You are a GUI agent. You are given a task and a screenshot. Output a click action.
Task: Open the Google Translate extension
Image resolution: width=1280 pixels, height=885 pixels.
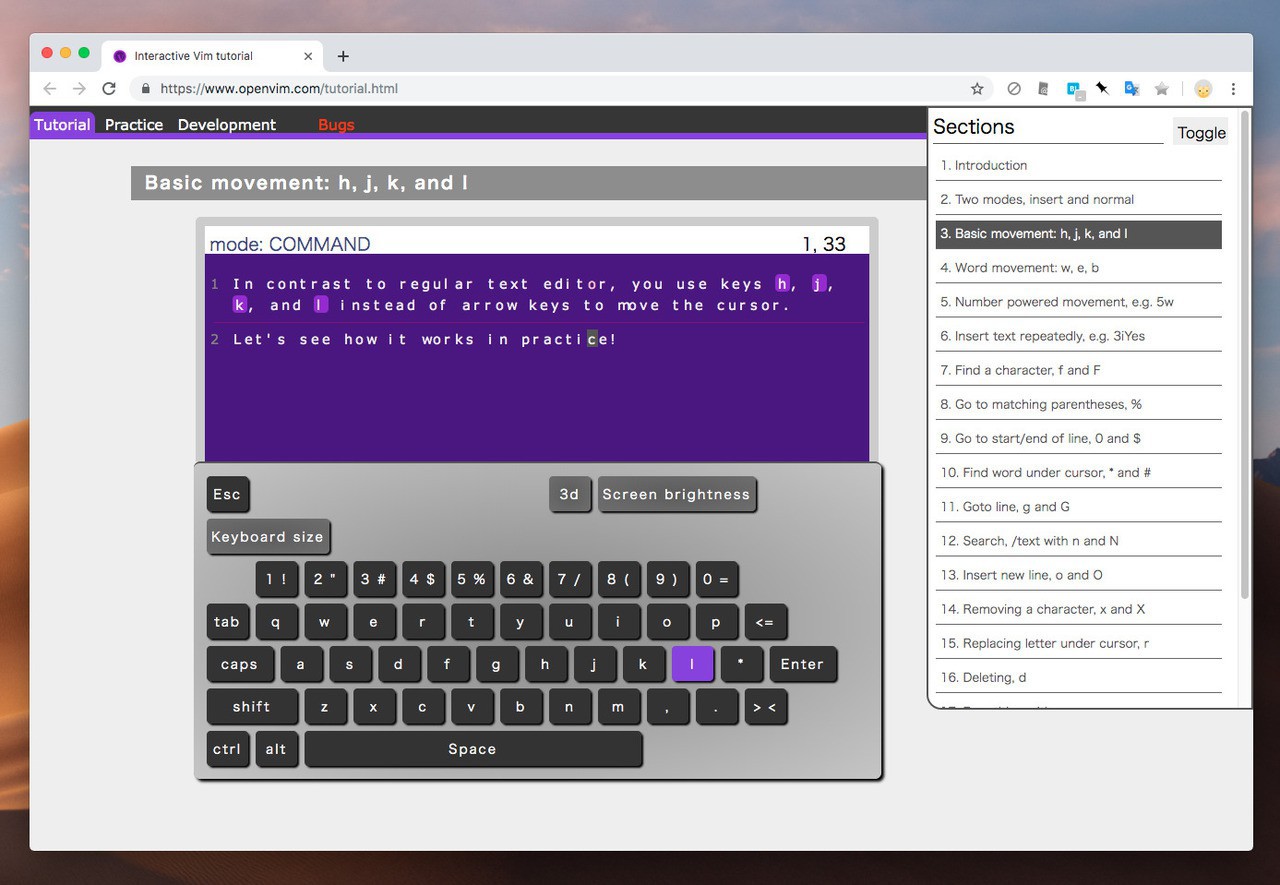point(1132,89)
